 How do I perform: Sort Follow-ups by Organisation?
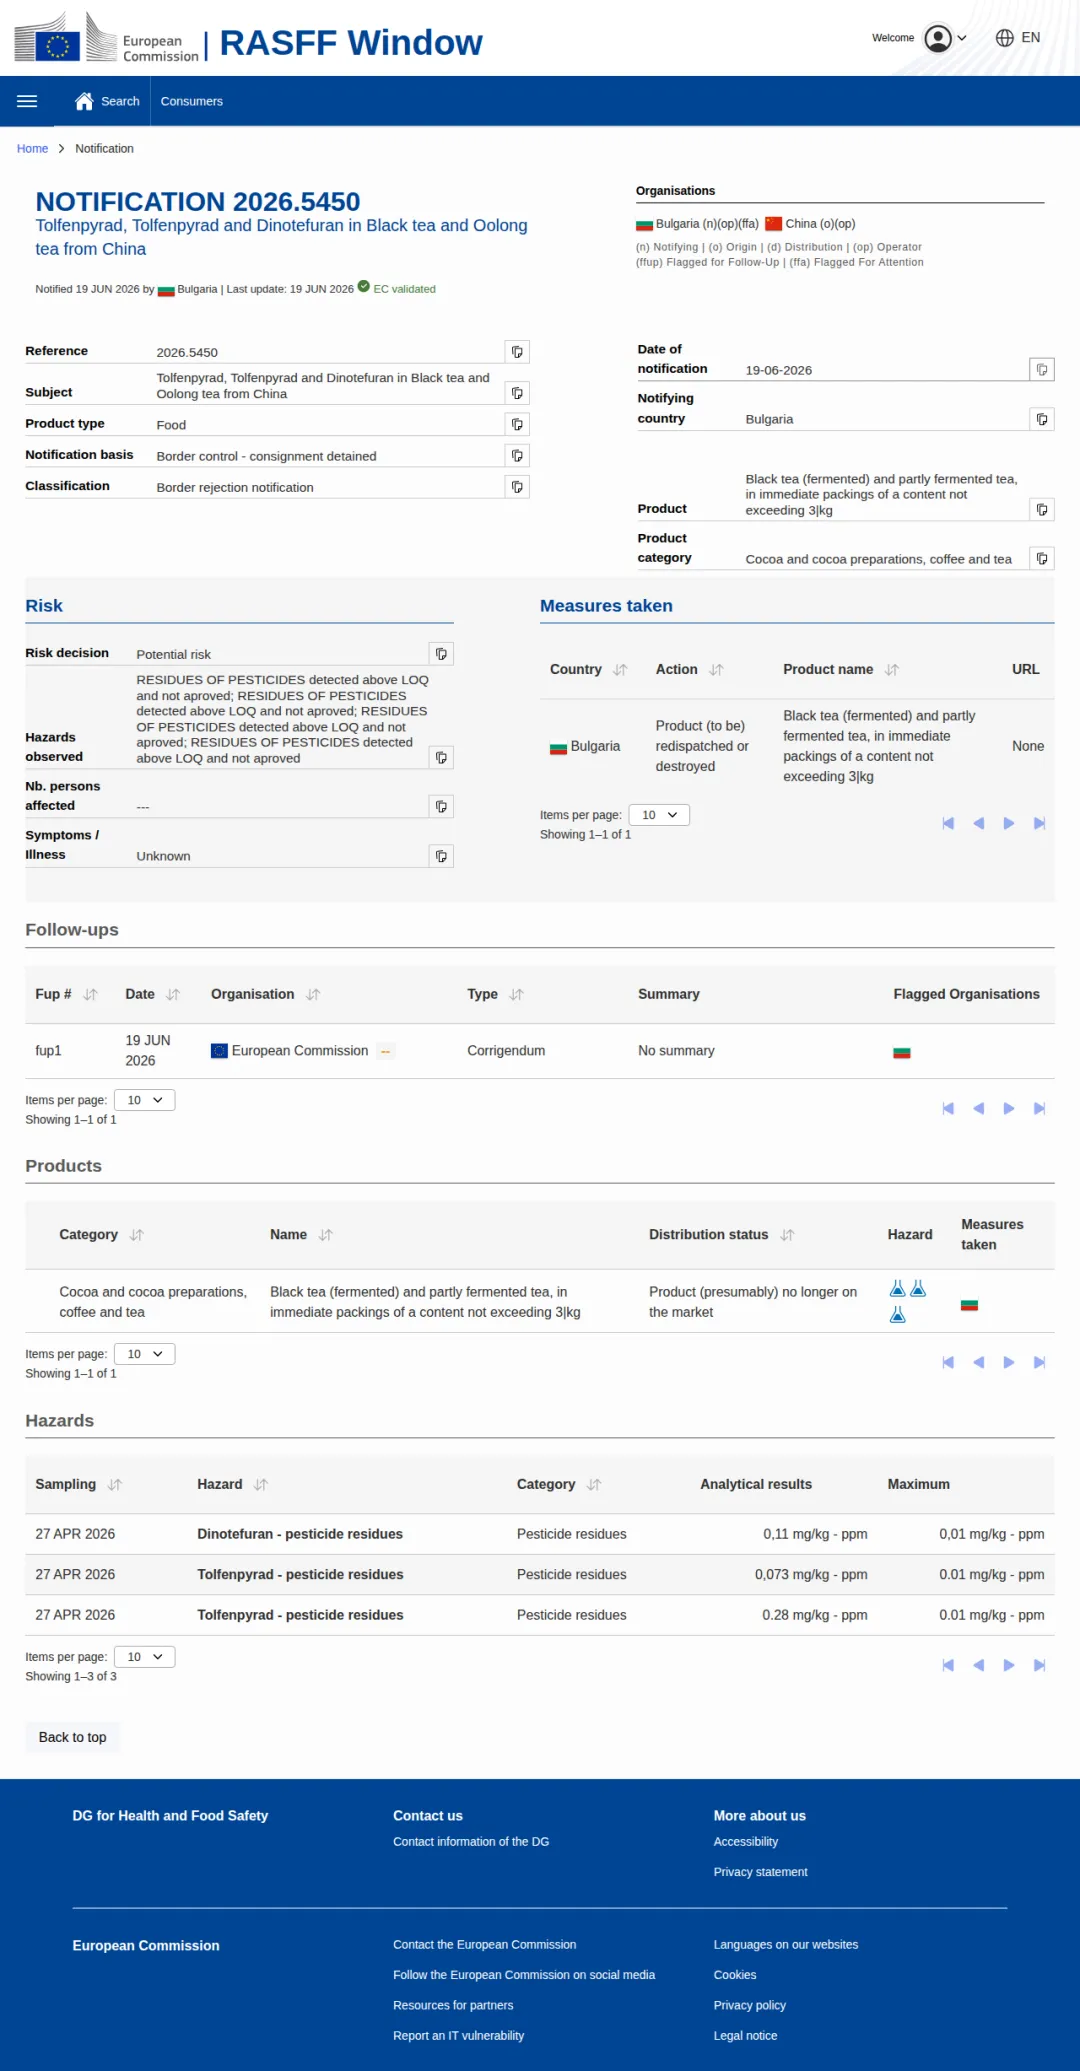click(x=313, y=995)
